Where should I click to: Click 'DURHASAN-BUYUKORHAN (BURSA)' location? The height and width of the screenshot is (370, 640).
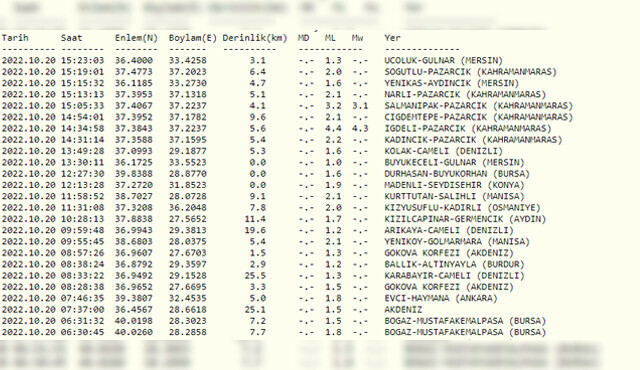tap(457, 174)
